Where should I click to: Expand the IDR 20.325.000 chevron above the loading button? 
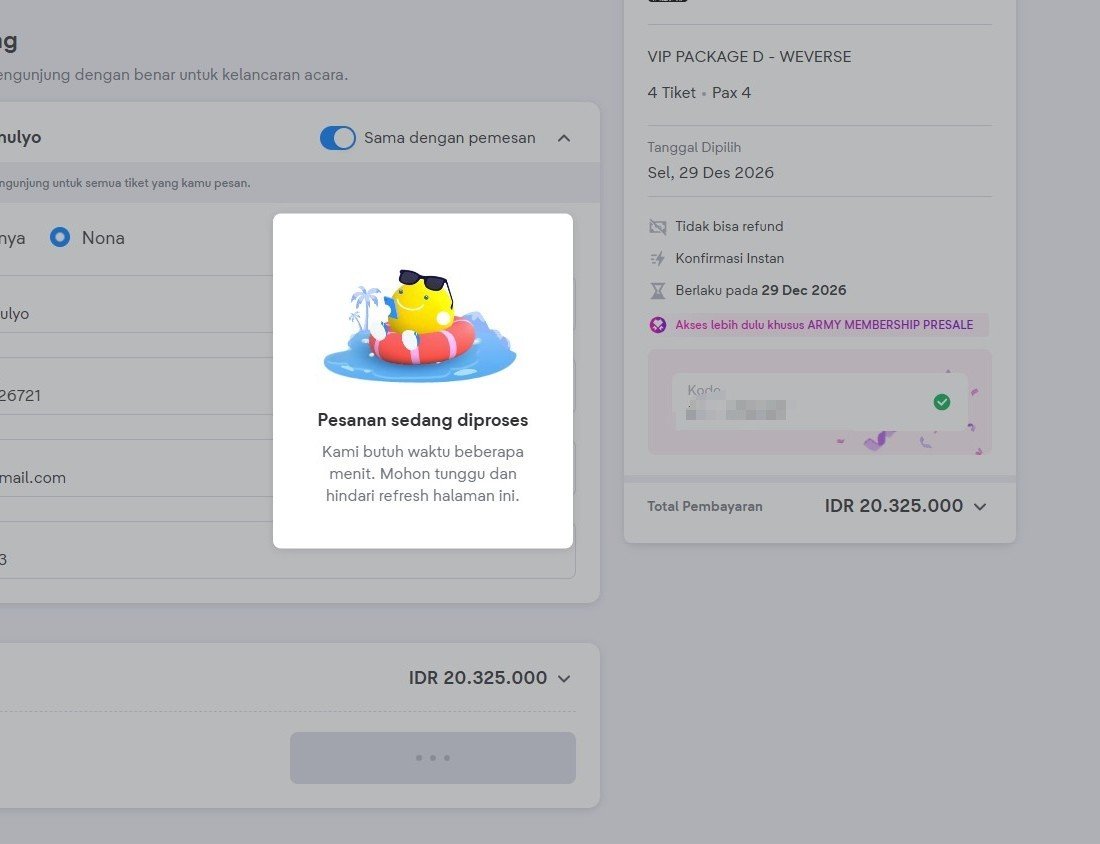[564, 678]
